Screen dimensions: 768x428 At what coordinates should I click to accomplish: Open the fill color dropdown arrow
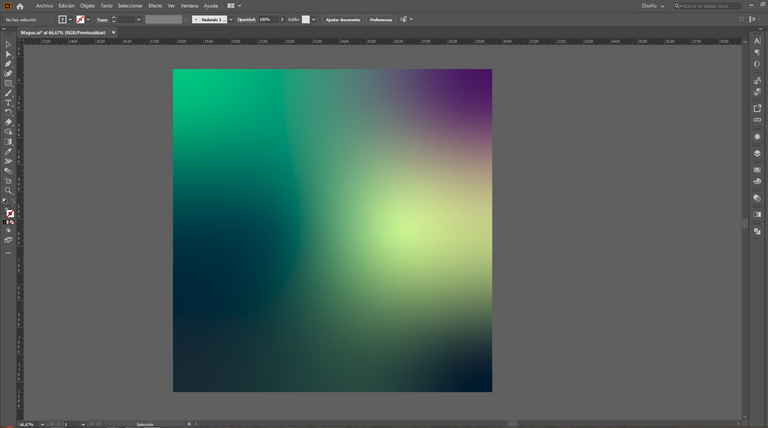click(71, 20)
